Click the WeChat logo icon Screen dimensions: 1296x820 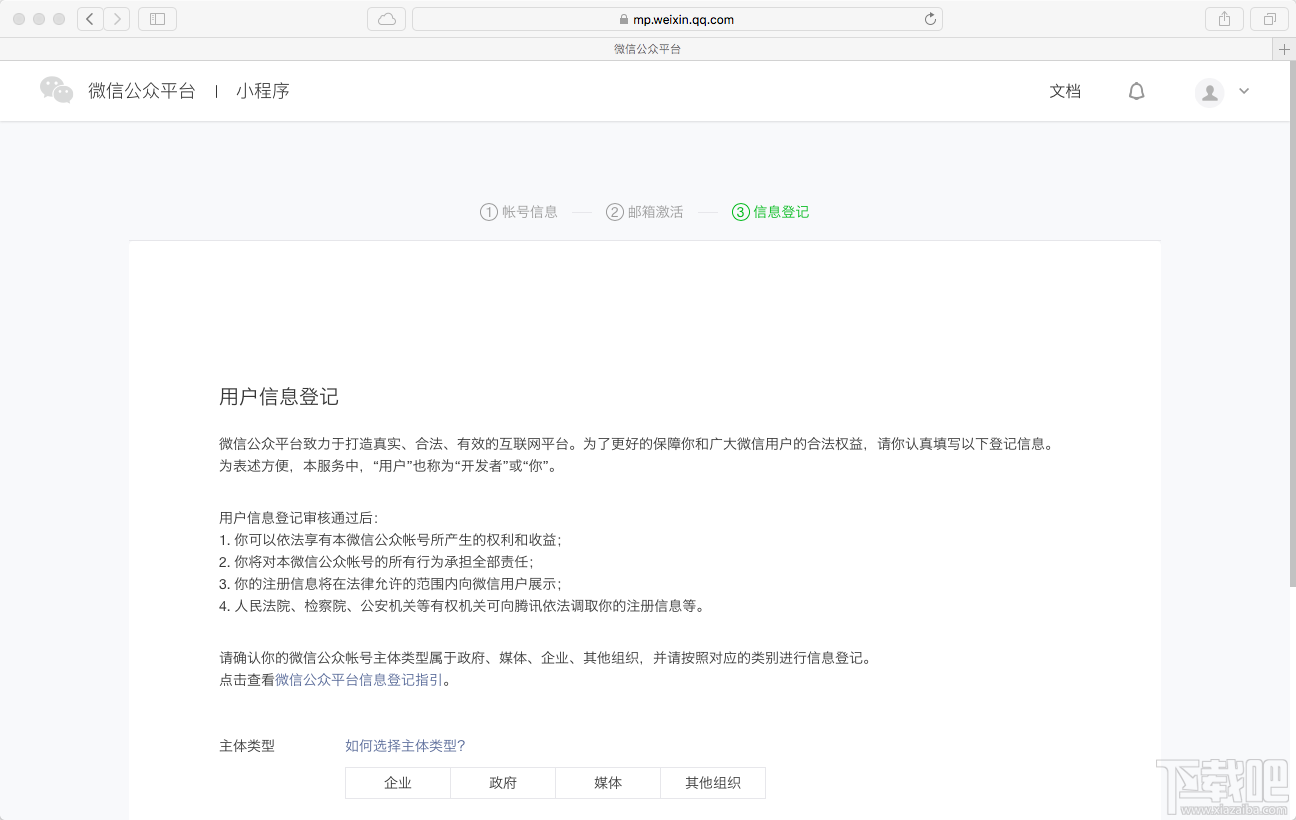56,90
